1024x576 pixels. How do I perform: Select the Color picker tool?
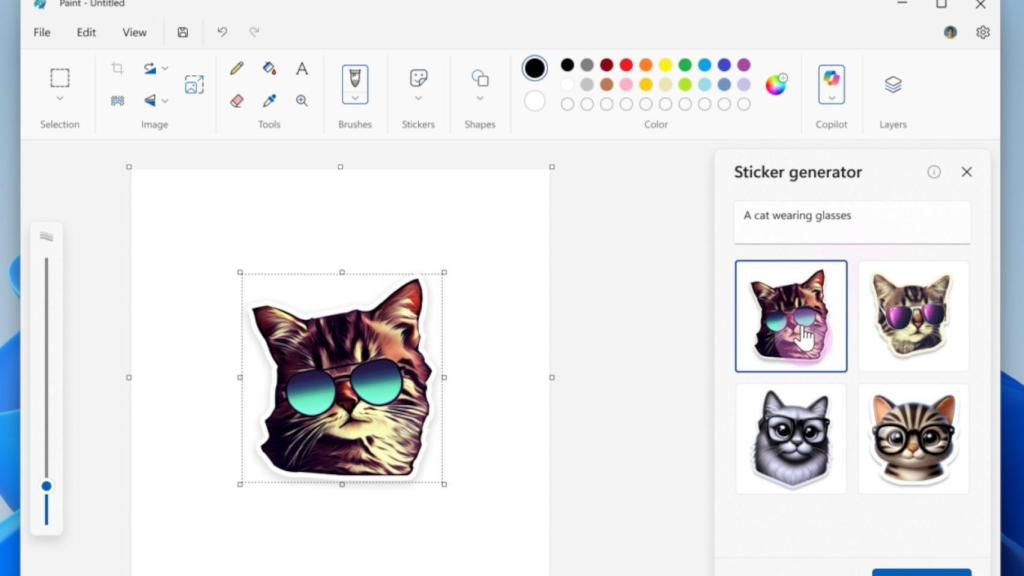268,100
